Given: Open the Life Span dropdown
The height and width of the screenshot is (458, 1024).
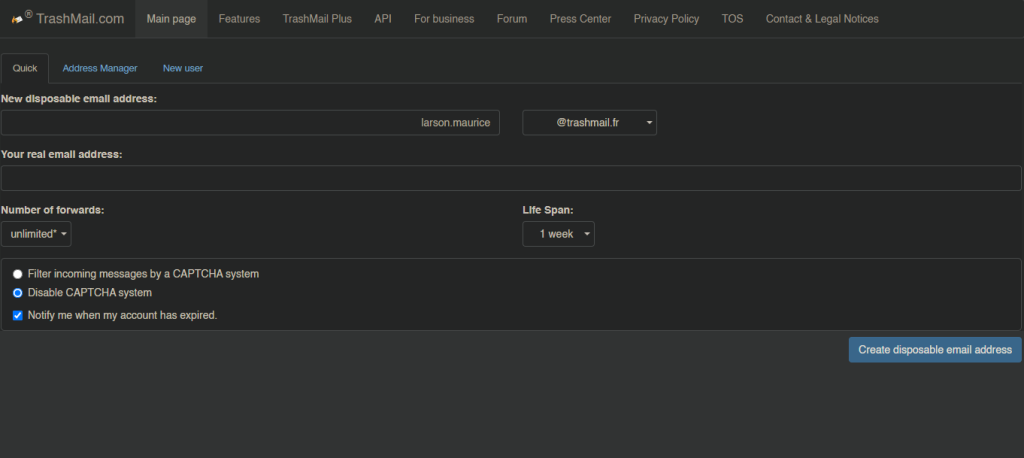Looking at the screenshot, I should [558, 234].
